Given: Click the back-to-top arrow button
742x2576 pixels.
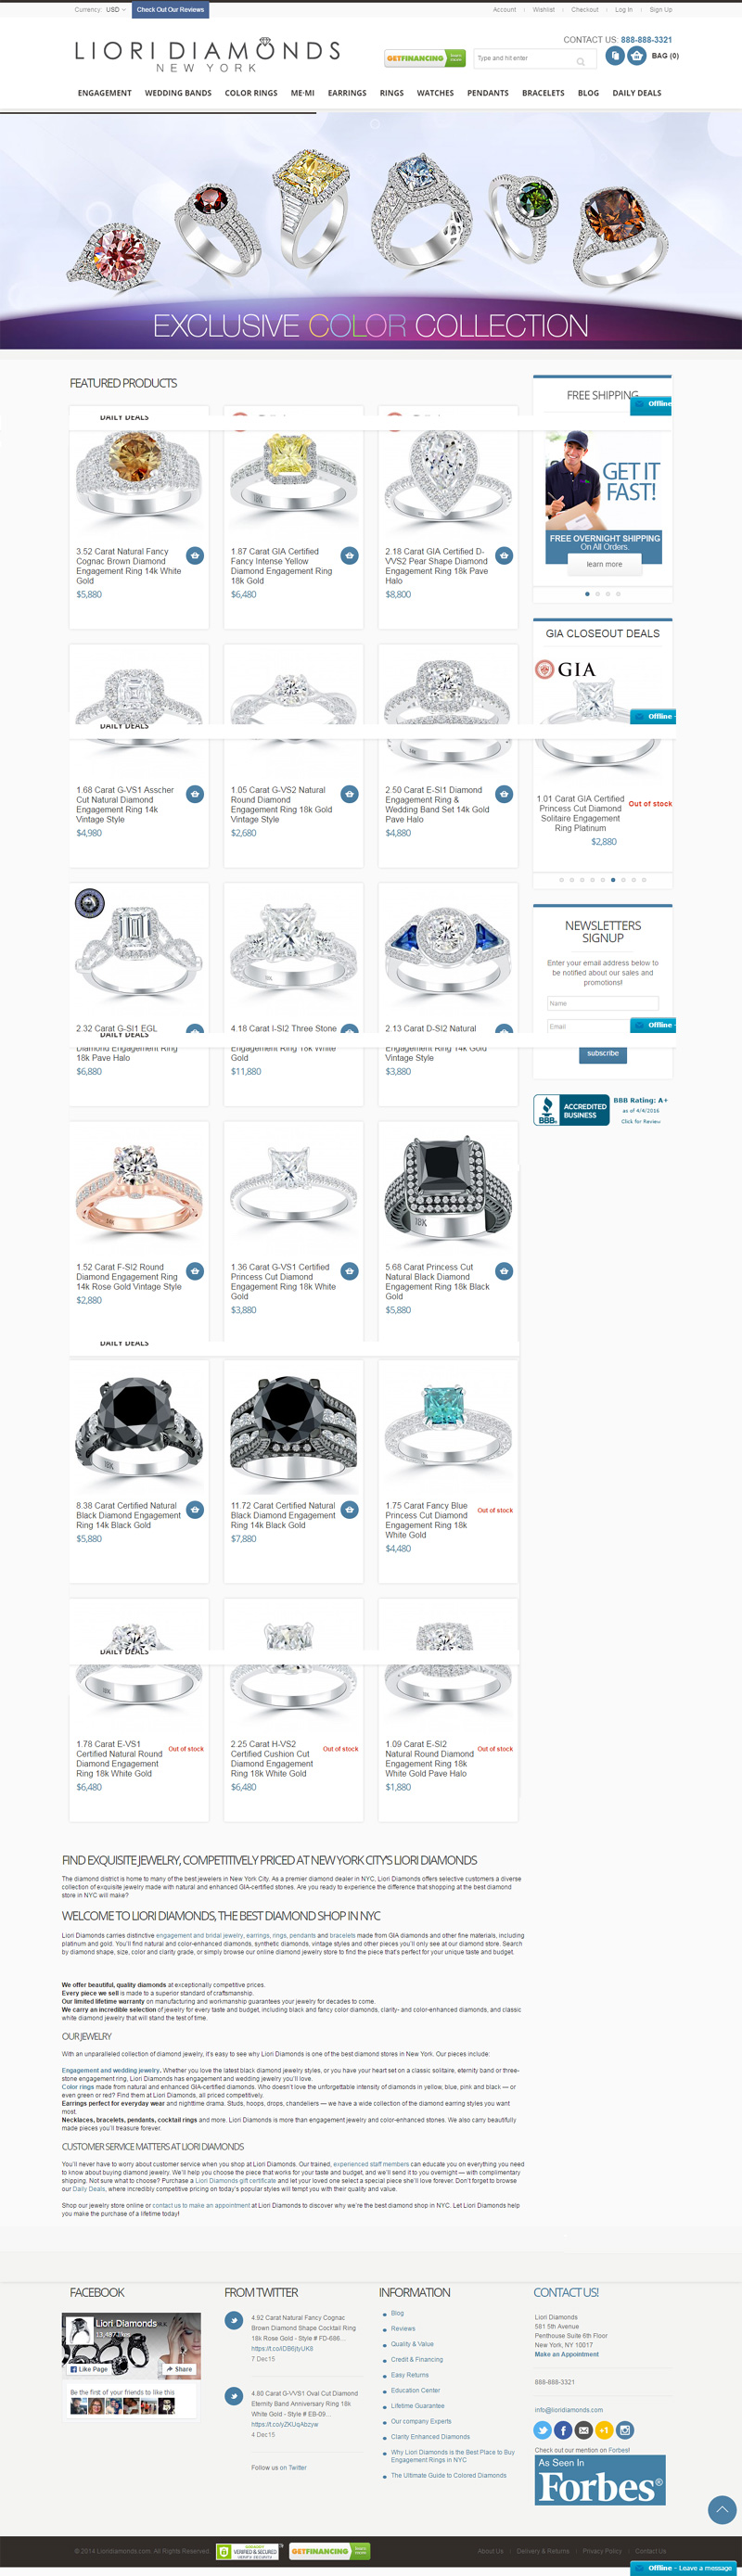Looking at the screenshot, I should tap(722, 2508).
